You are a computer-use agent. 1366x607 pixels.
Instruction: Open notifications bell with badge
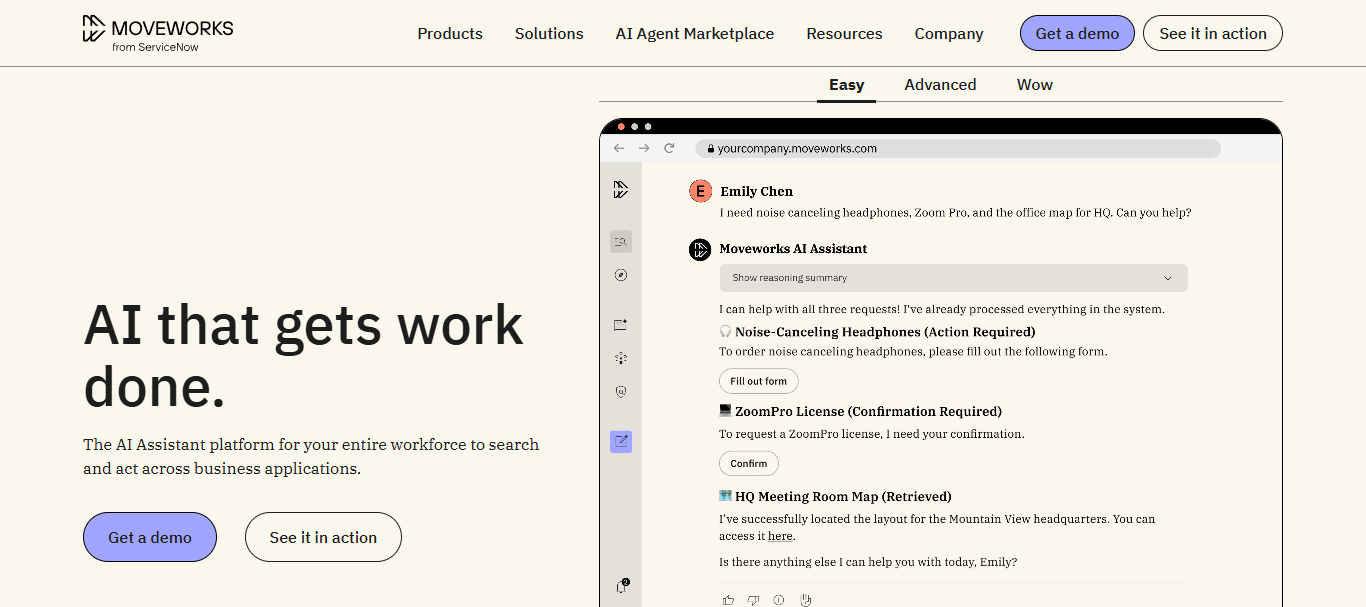click(x=622, y=586)
